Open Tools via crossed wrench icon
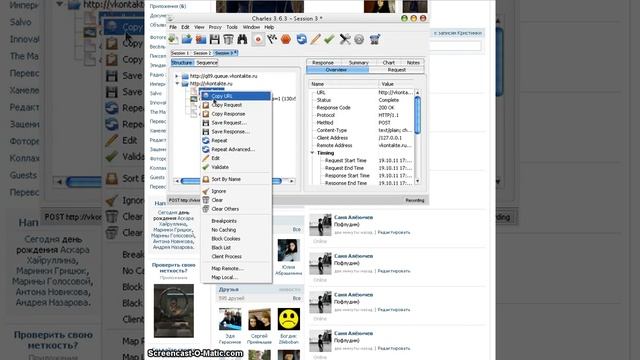 coord(345,39)
